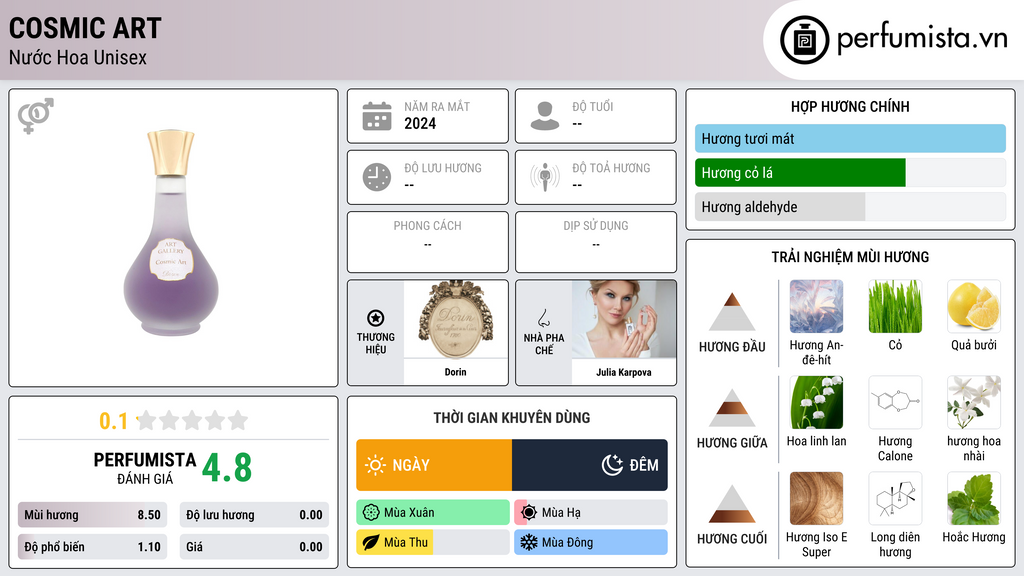Click the Hương cỏ lá accord bar
The image size is (1024, 576).
pos(850,173)
